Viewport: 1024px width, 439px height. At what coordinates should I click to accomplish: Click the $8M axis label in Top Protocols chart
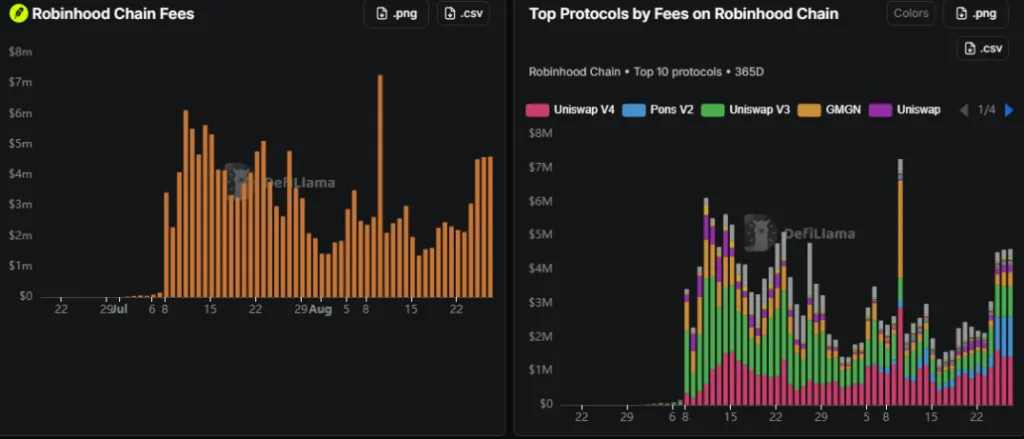tap(541, 133)
